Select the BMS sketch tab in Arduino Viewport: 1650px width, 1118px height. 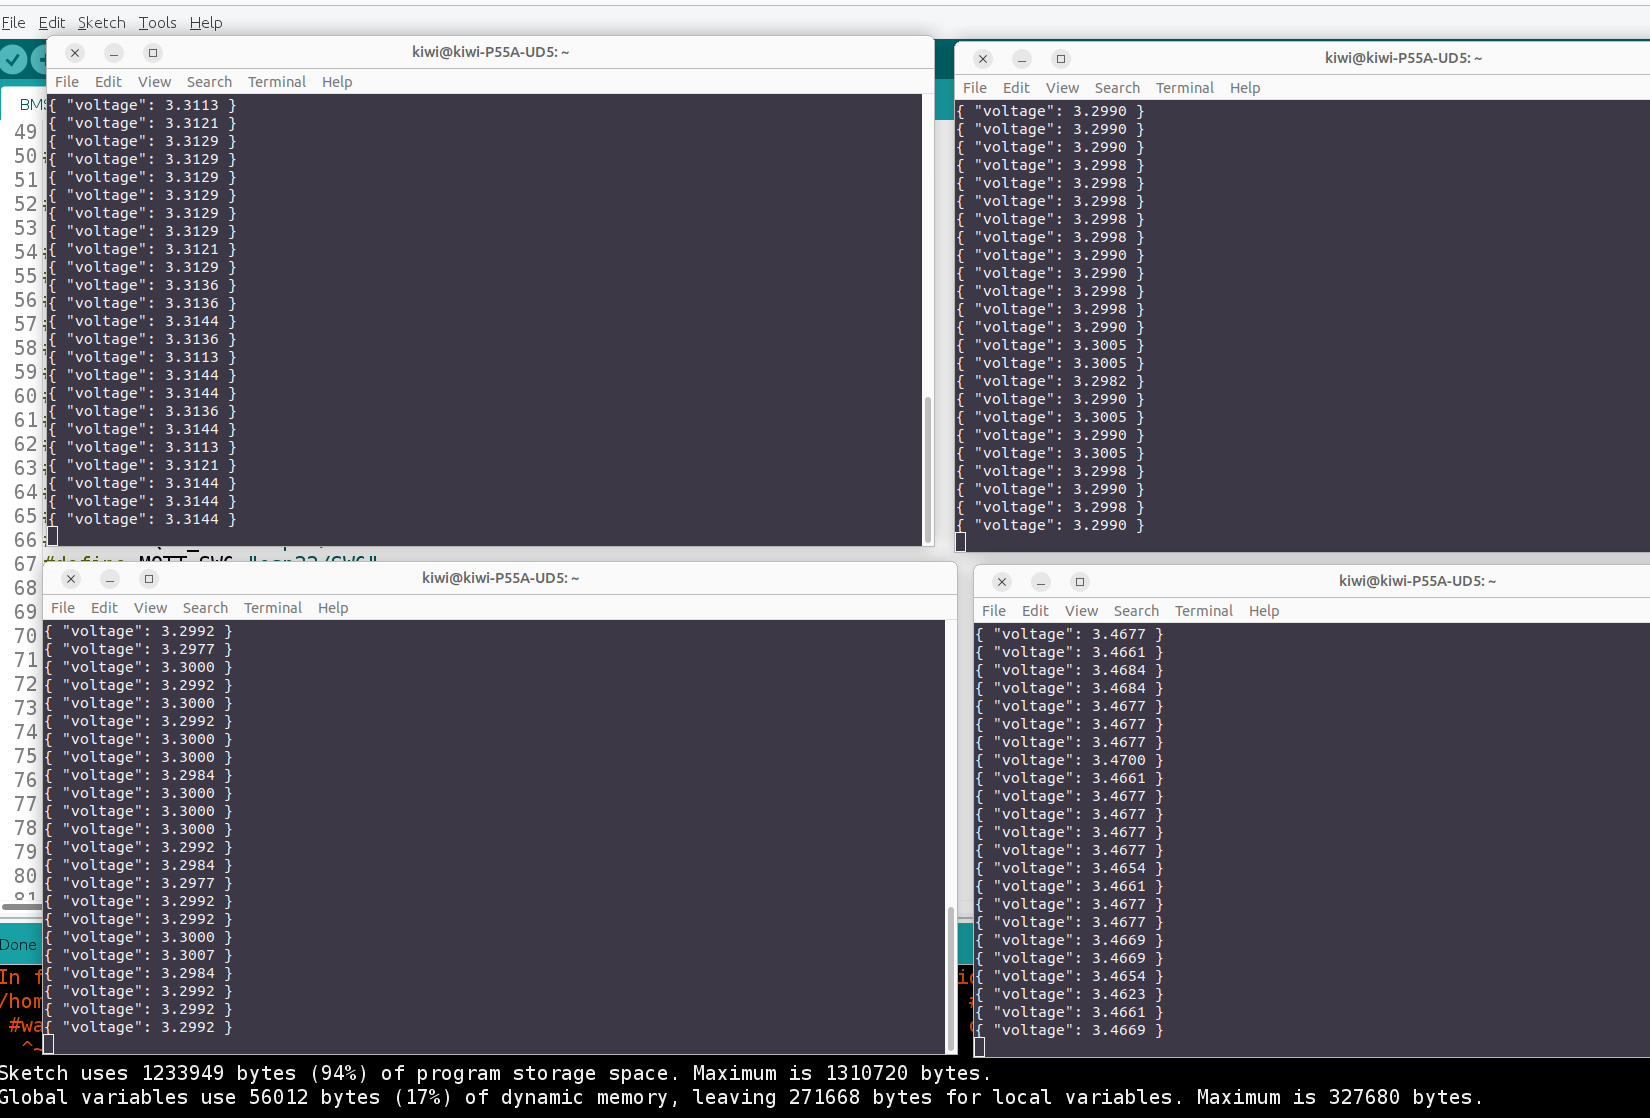pyautogui.click(x=30, y=104)
